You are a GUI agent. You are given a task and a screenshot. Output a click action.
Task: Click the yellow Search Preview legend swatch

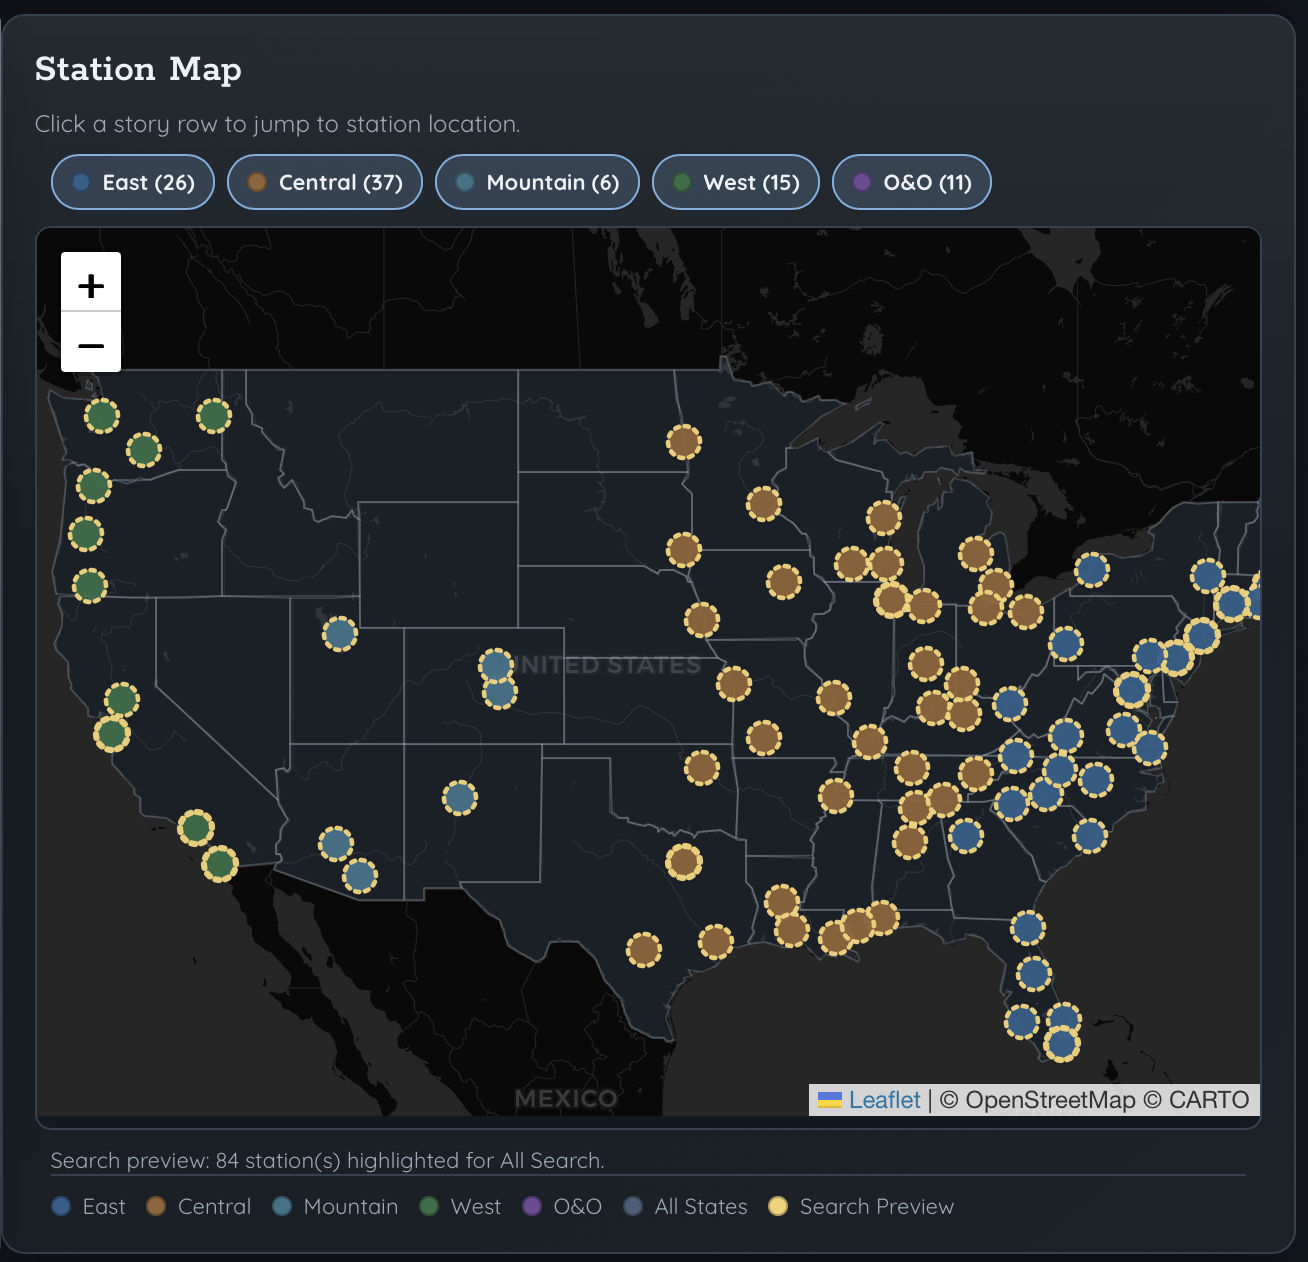coord(778,1206)
